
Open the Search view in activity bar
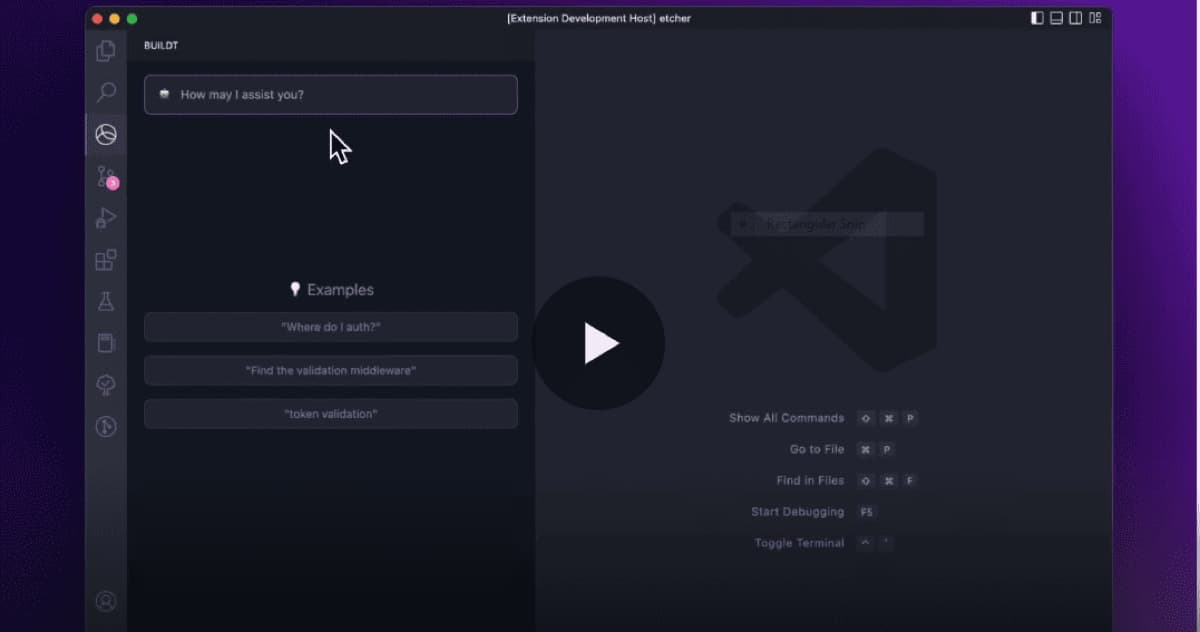[x=105, y=92]
